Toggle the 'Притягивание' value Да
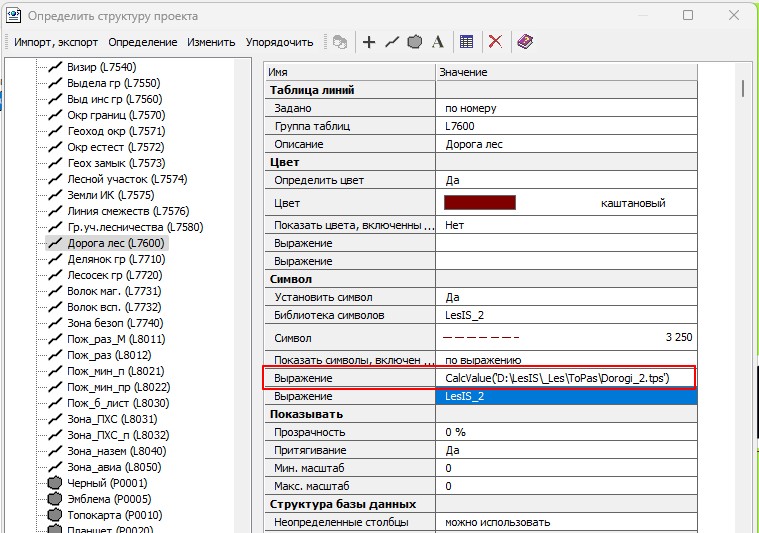This screenshot has height=533, width=759. pyautogui.click(x=453, y=450)
